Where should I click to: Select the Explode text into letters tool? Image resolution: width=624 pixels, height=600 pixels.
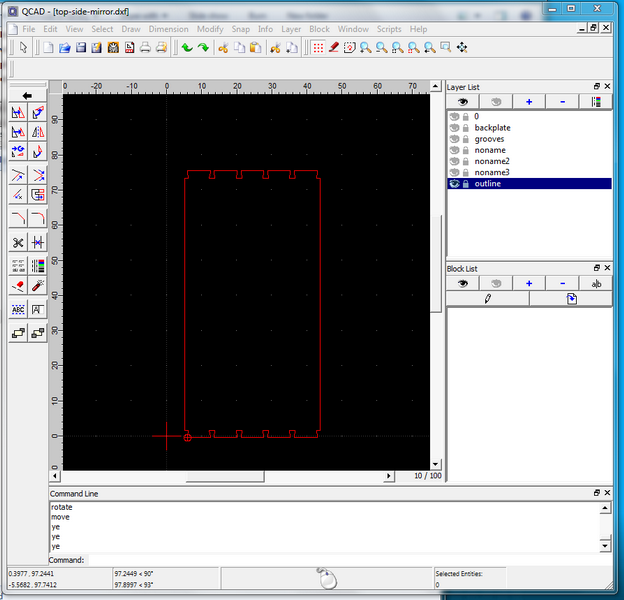coord(18,310)
